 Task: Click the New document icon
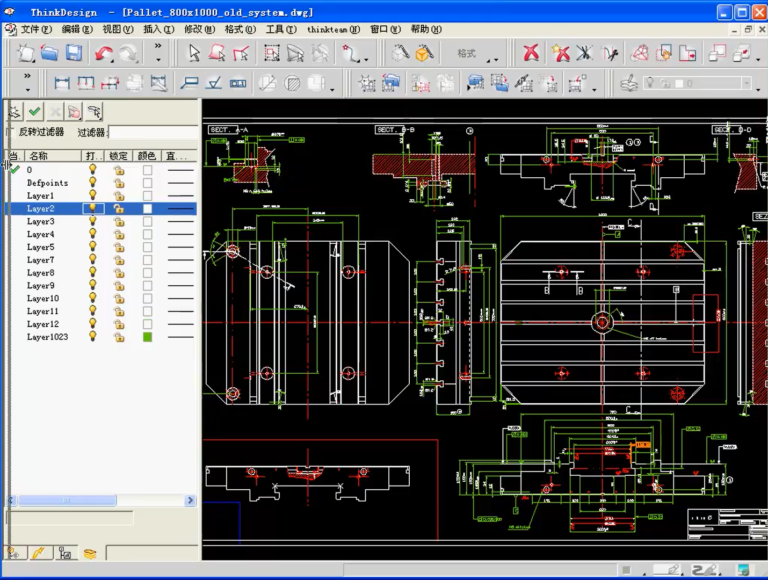(25, 53)
